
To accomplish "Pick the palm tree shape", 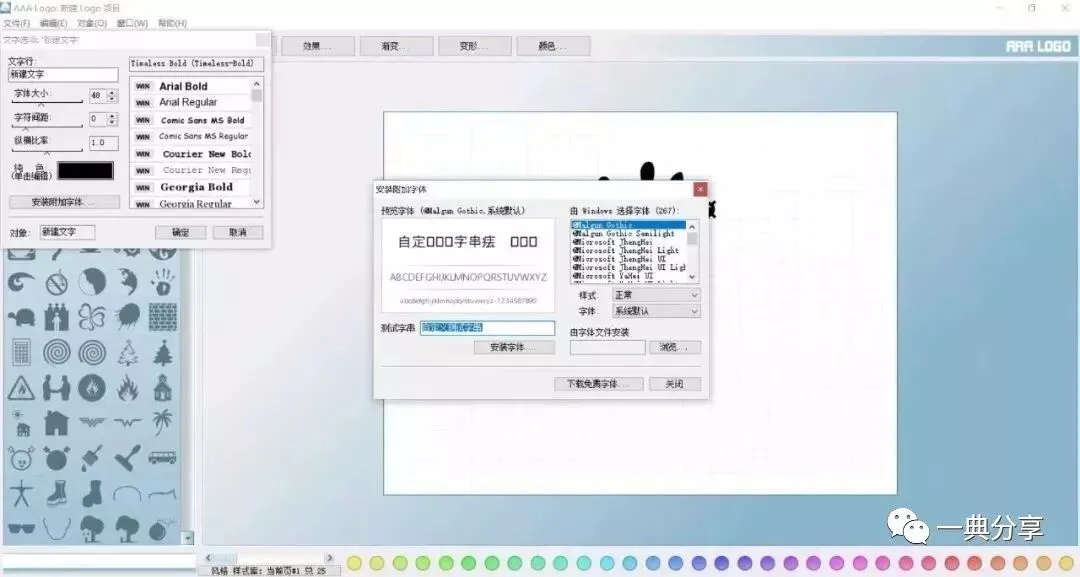I will 163,422.
